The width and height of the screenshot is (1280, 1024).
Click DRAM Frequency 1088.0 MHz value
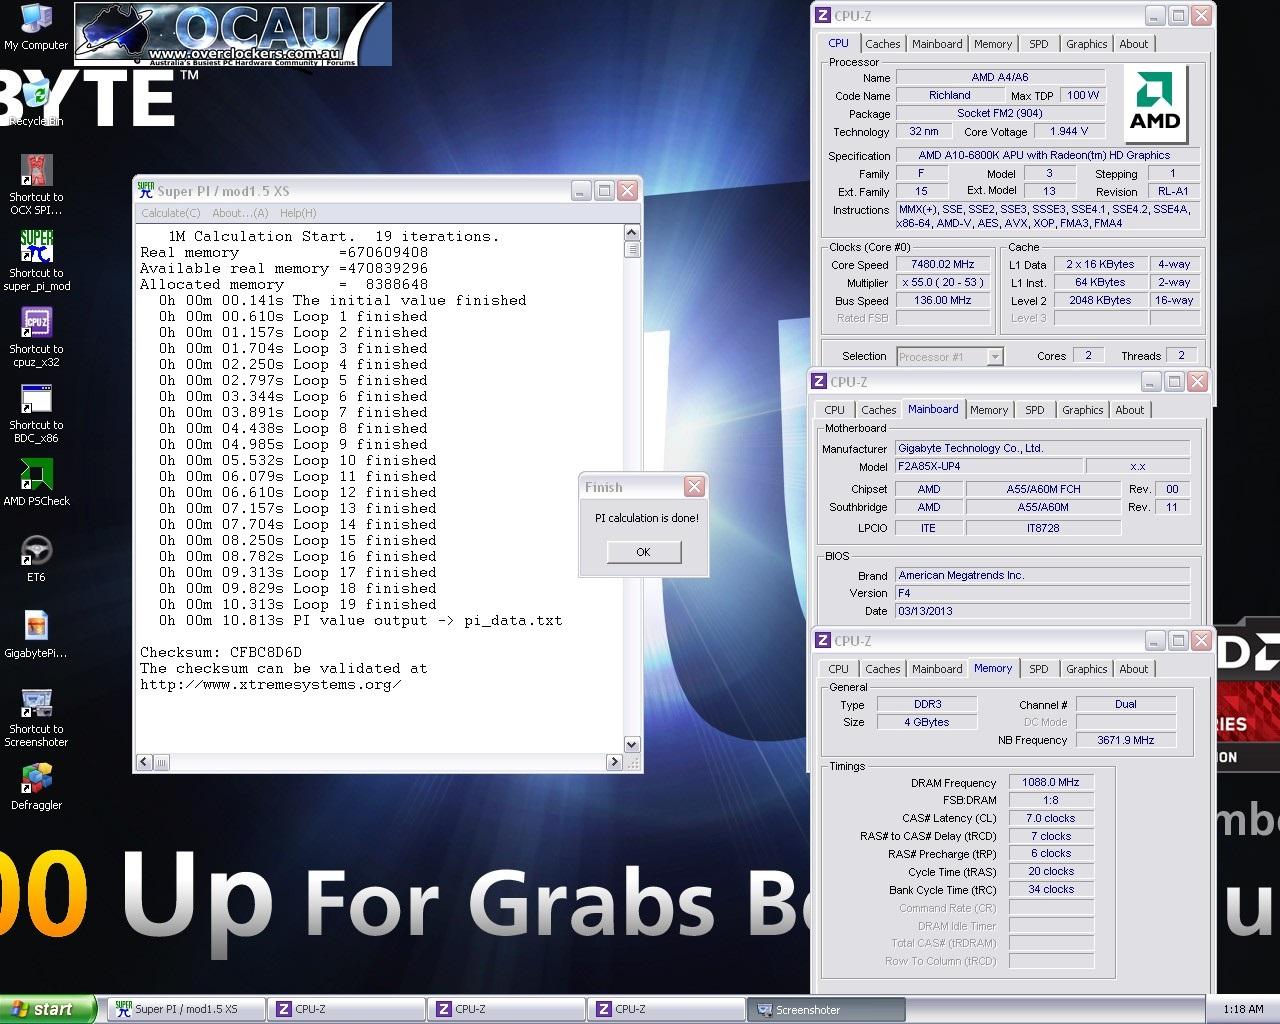(x=1051, y=782)
